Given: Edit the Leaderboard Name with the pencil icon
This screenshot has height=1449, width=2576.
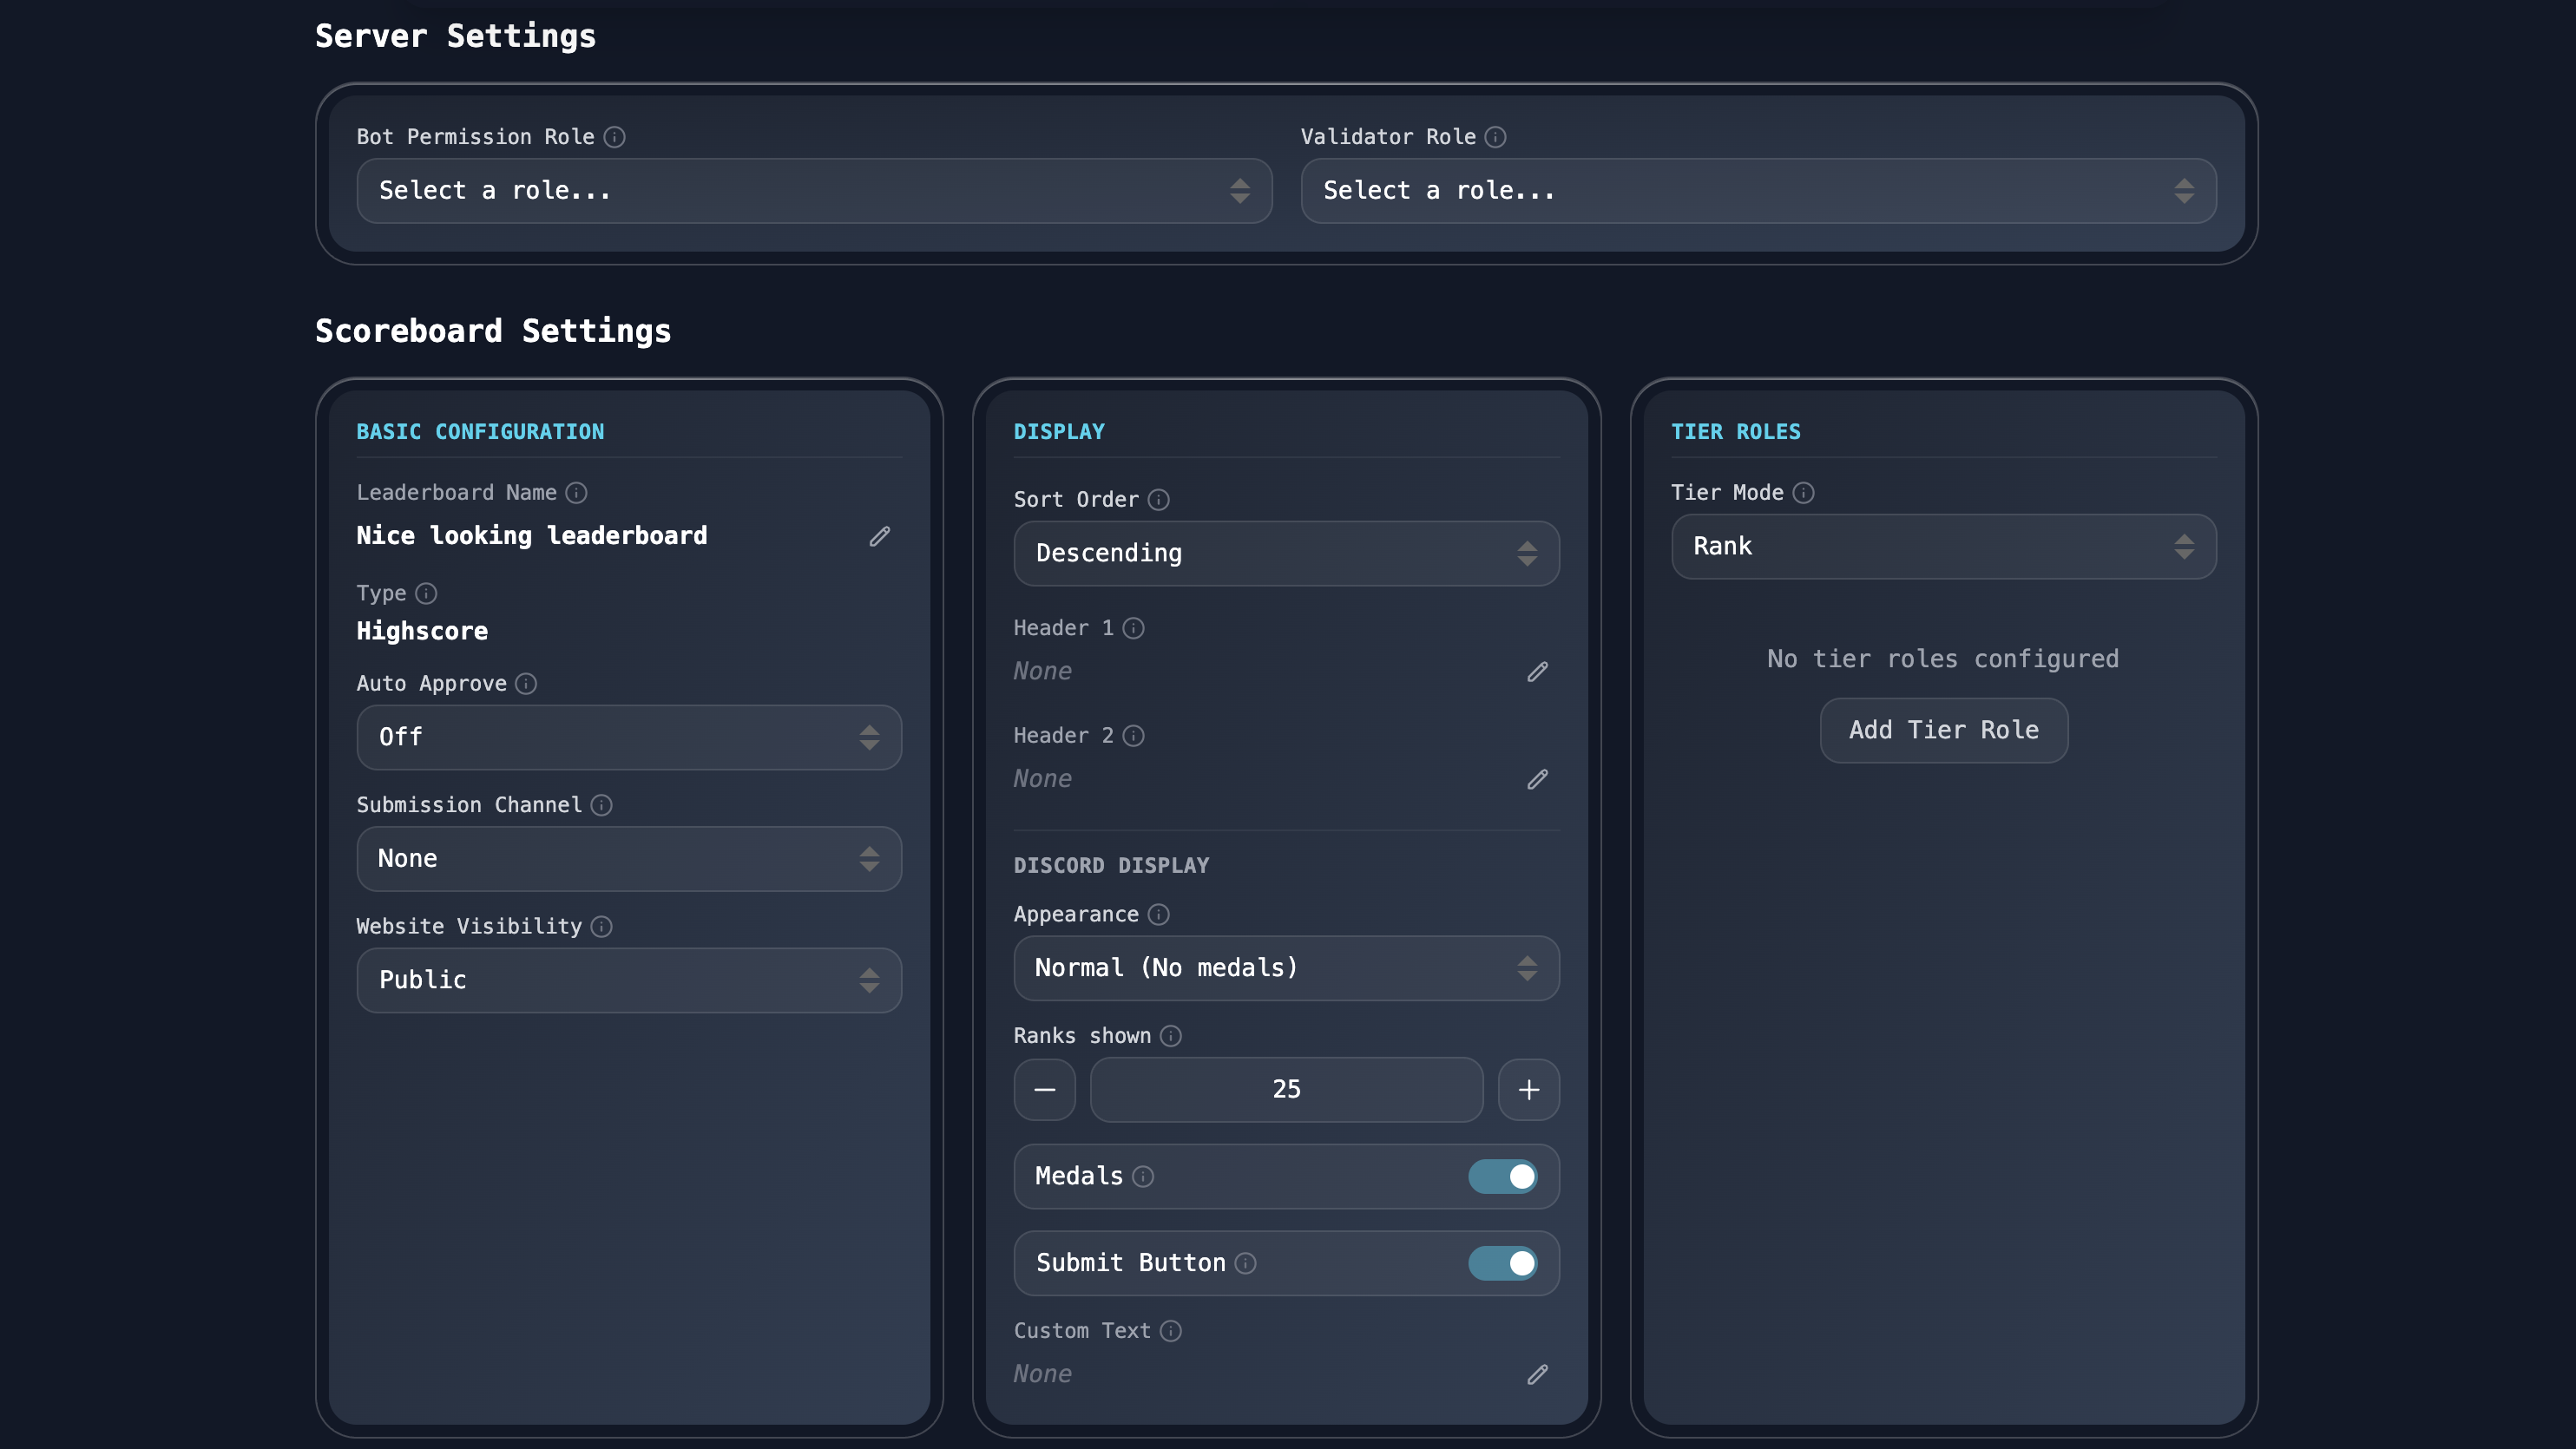Looking at the screenshot, I should pos(879,537).
